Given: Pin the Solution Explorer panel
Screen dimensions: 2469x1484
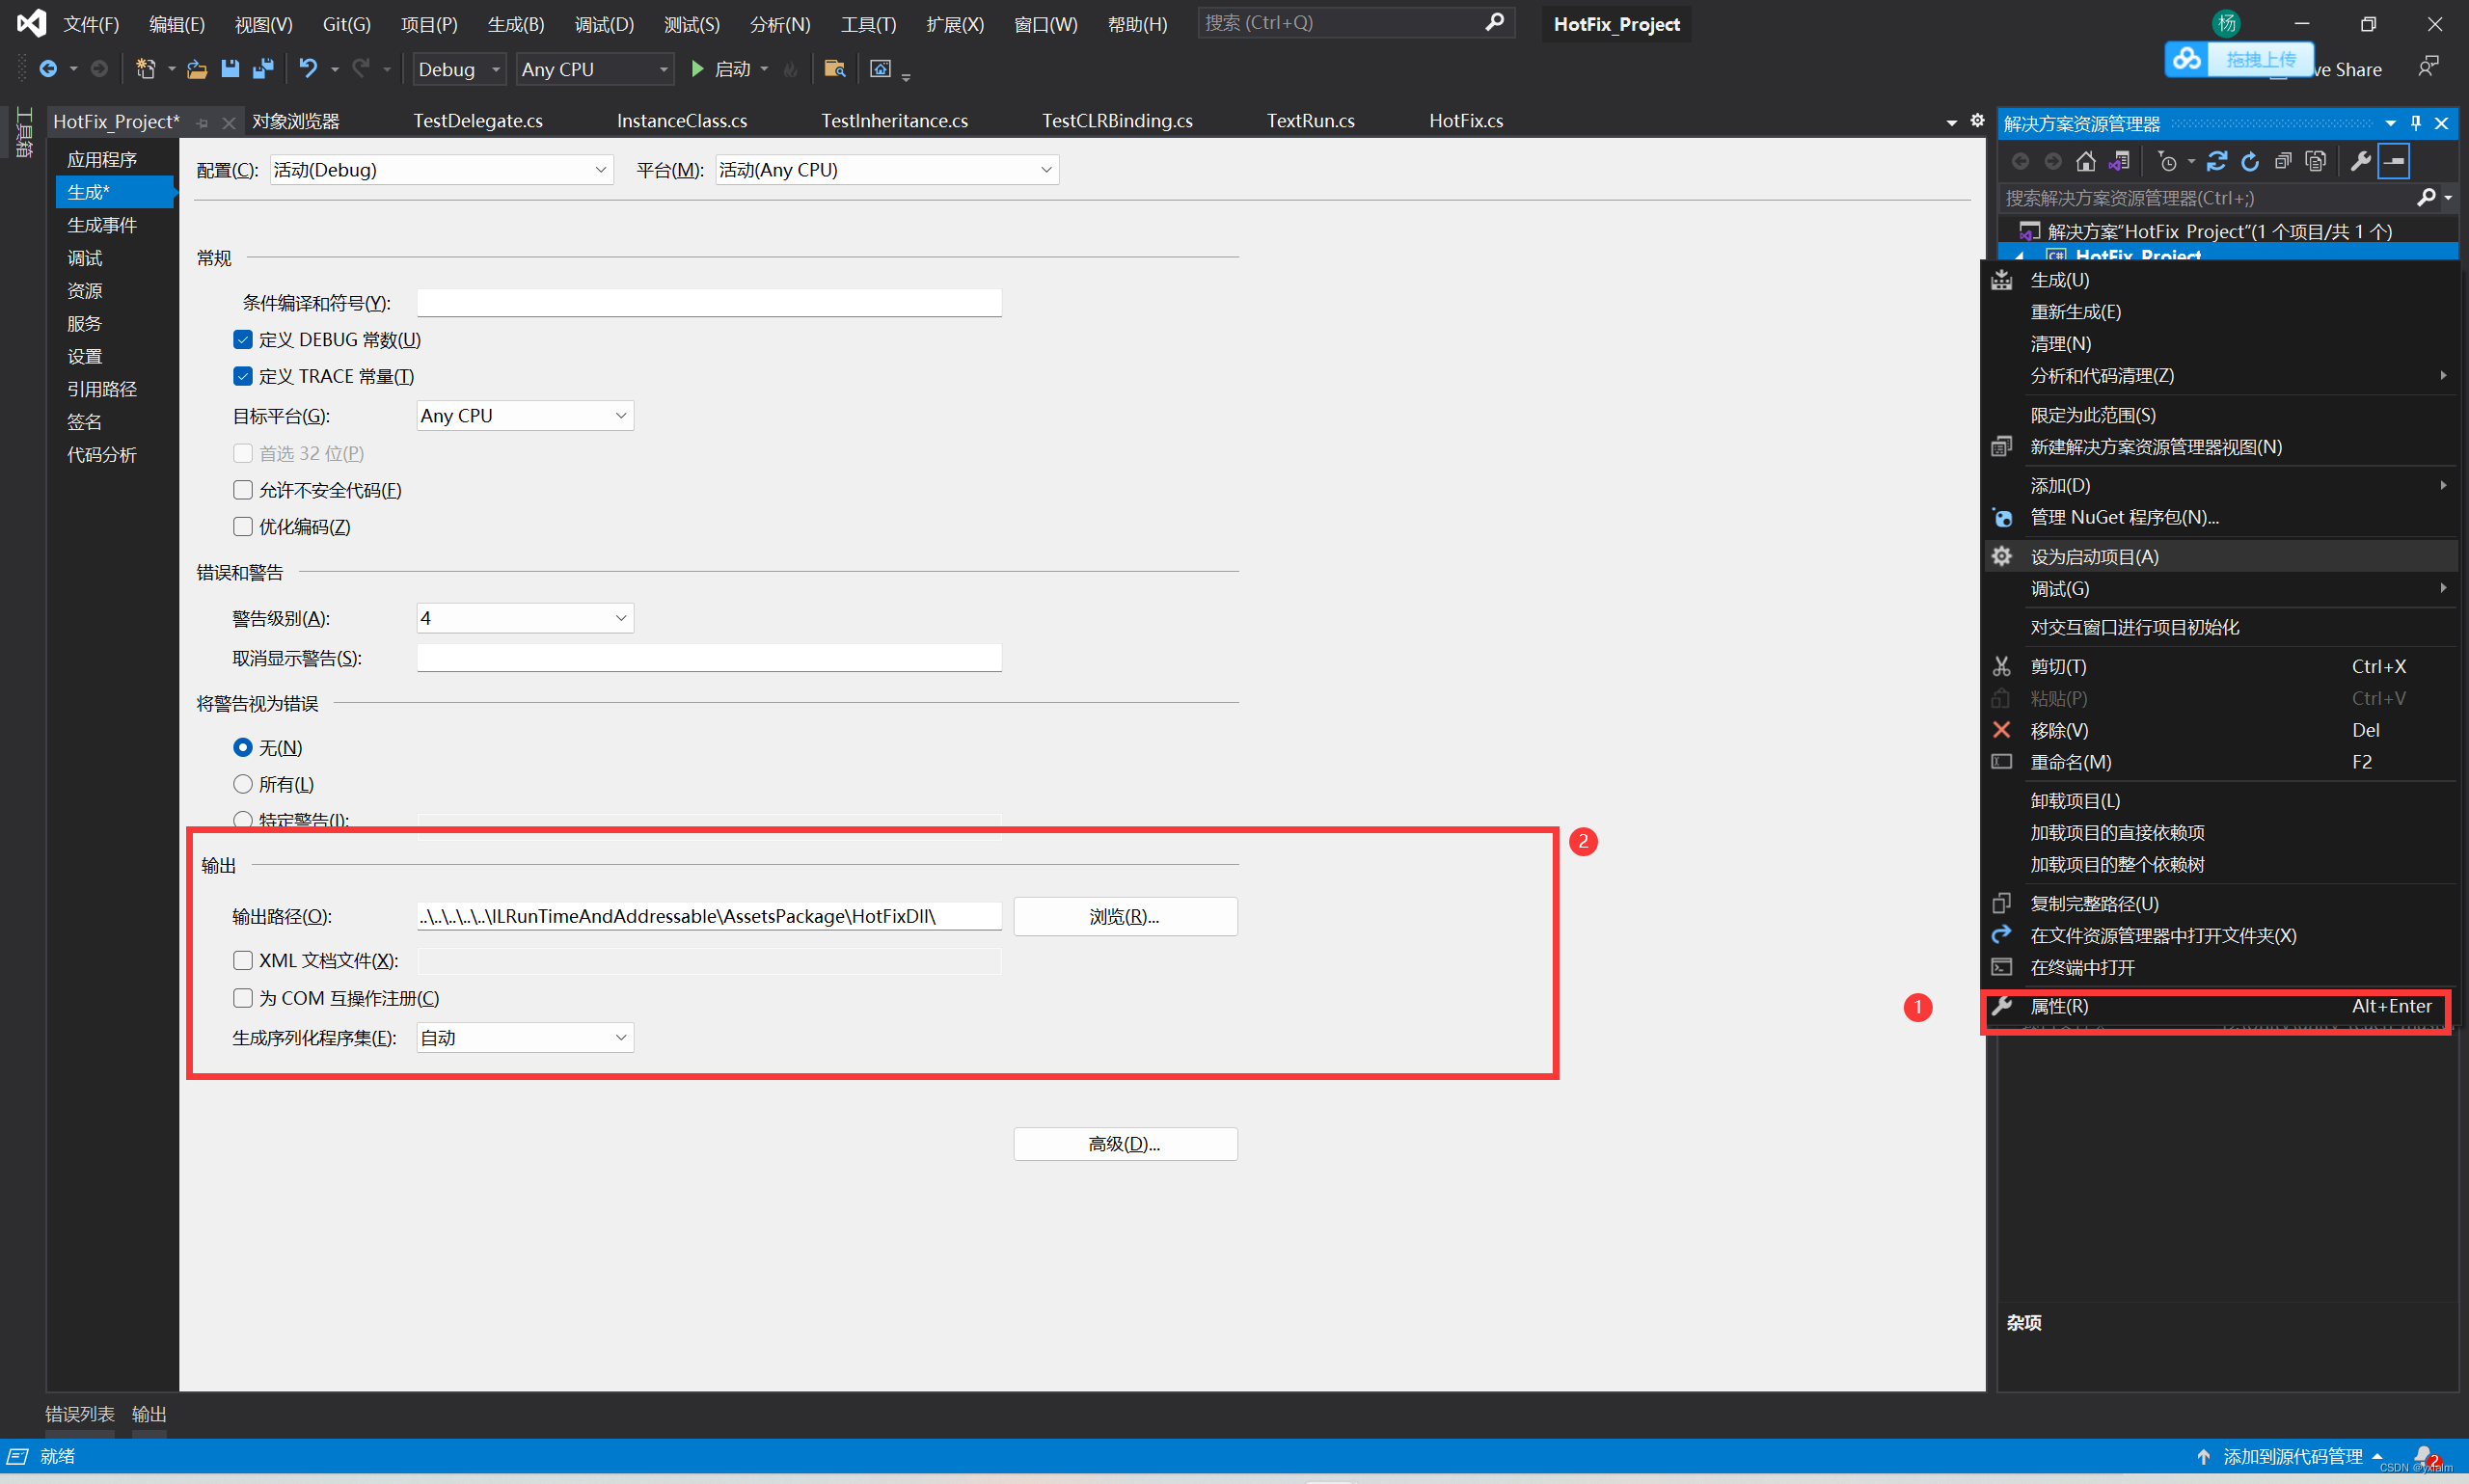Looking at the screenshot, I should pyautogui.click(x=2416, y=123).
